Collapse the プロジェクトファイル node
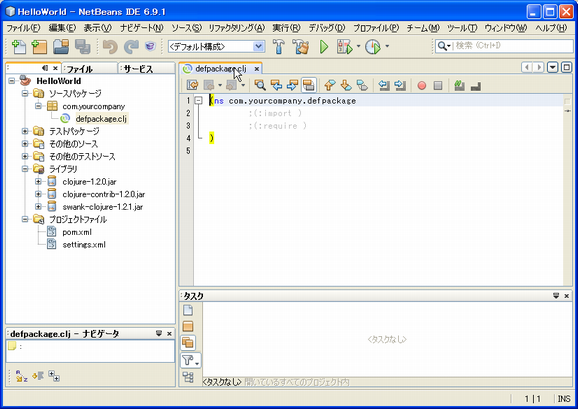The height and width of the screenshot is (409, 578). tap(25, 219)
